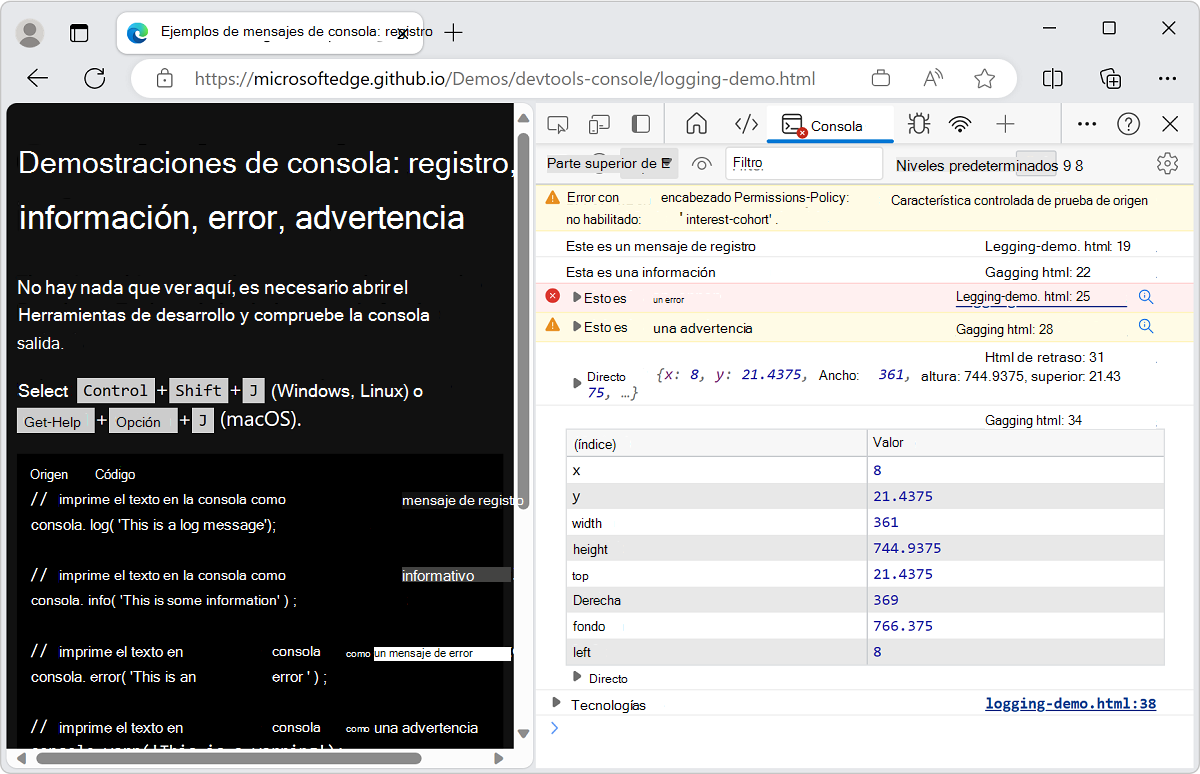Select the Inspect element tool
The height and width of the screenshot is (774, 1200).
pos(558,124)
